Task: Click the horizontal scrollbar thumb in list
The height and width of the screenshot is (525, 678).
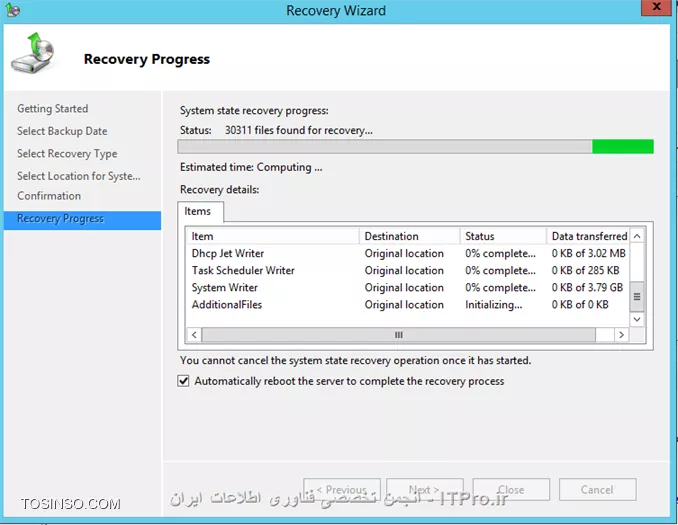Action: [398, 335]
